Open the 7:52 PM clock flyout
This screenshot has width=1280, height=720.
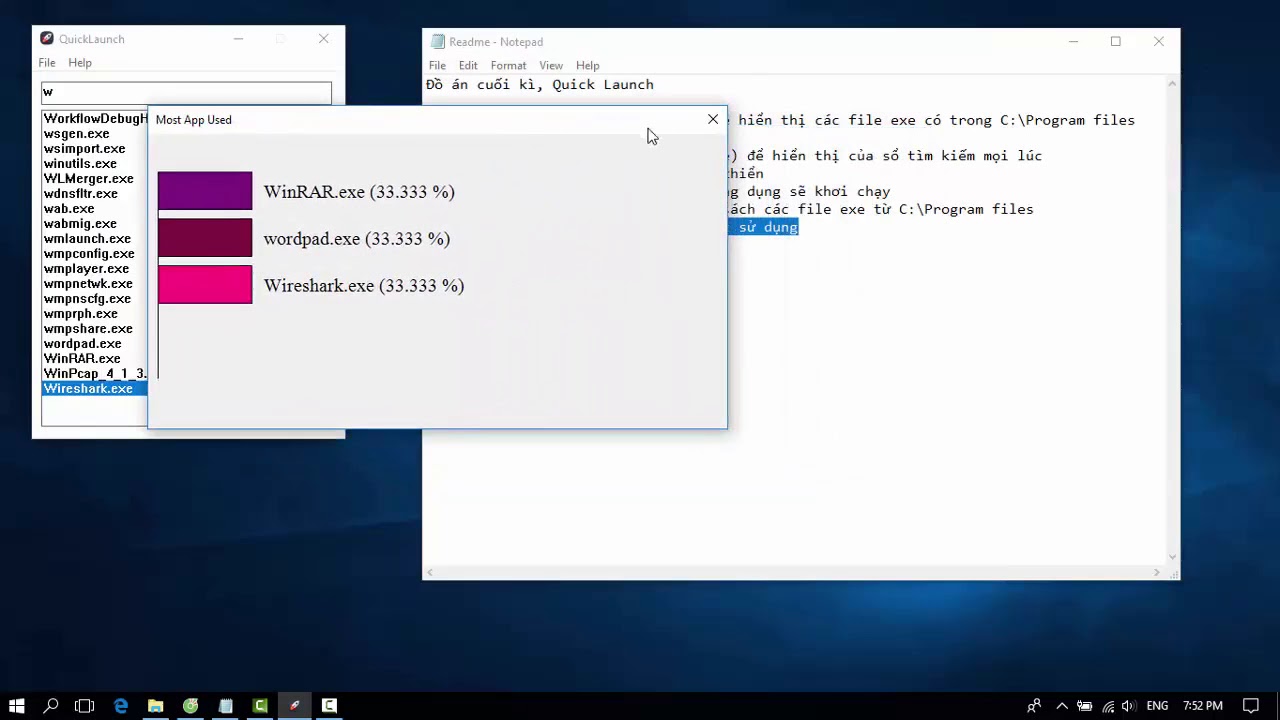[1203, 706]
